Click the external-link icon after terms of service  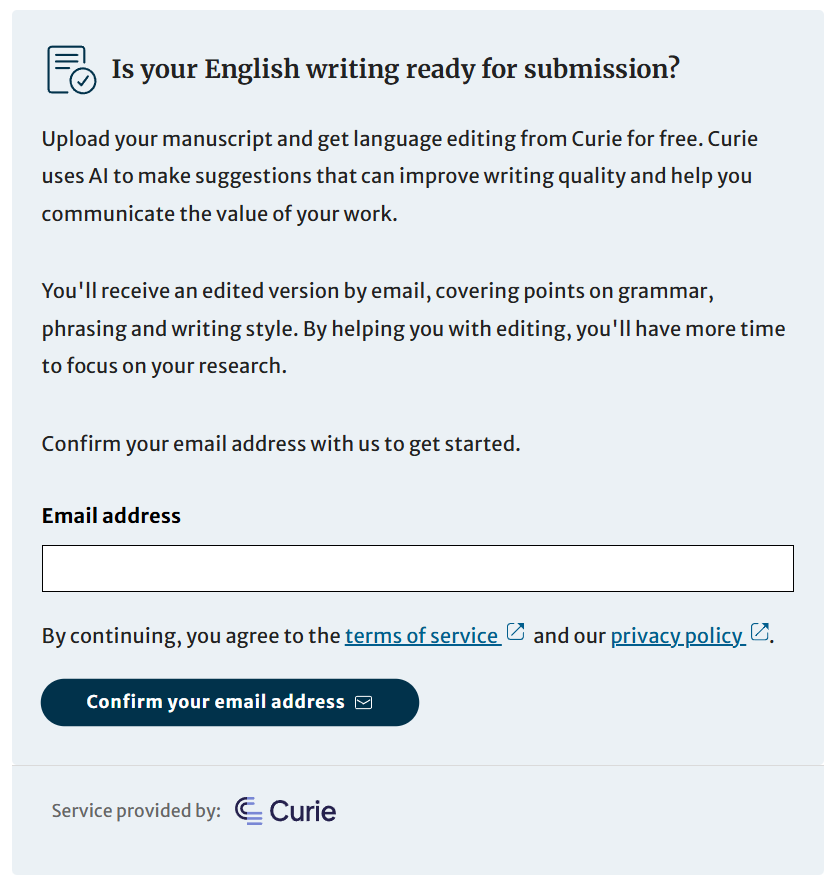click(515, 632)
